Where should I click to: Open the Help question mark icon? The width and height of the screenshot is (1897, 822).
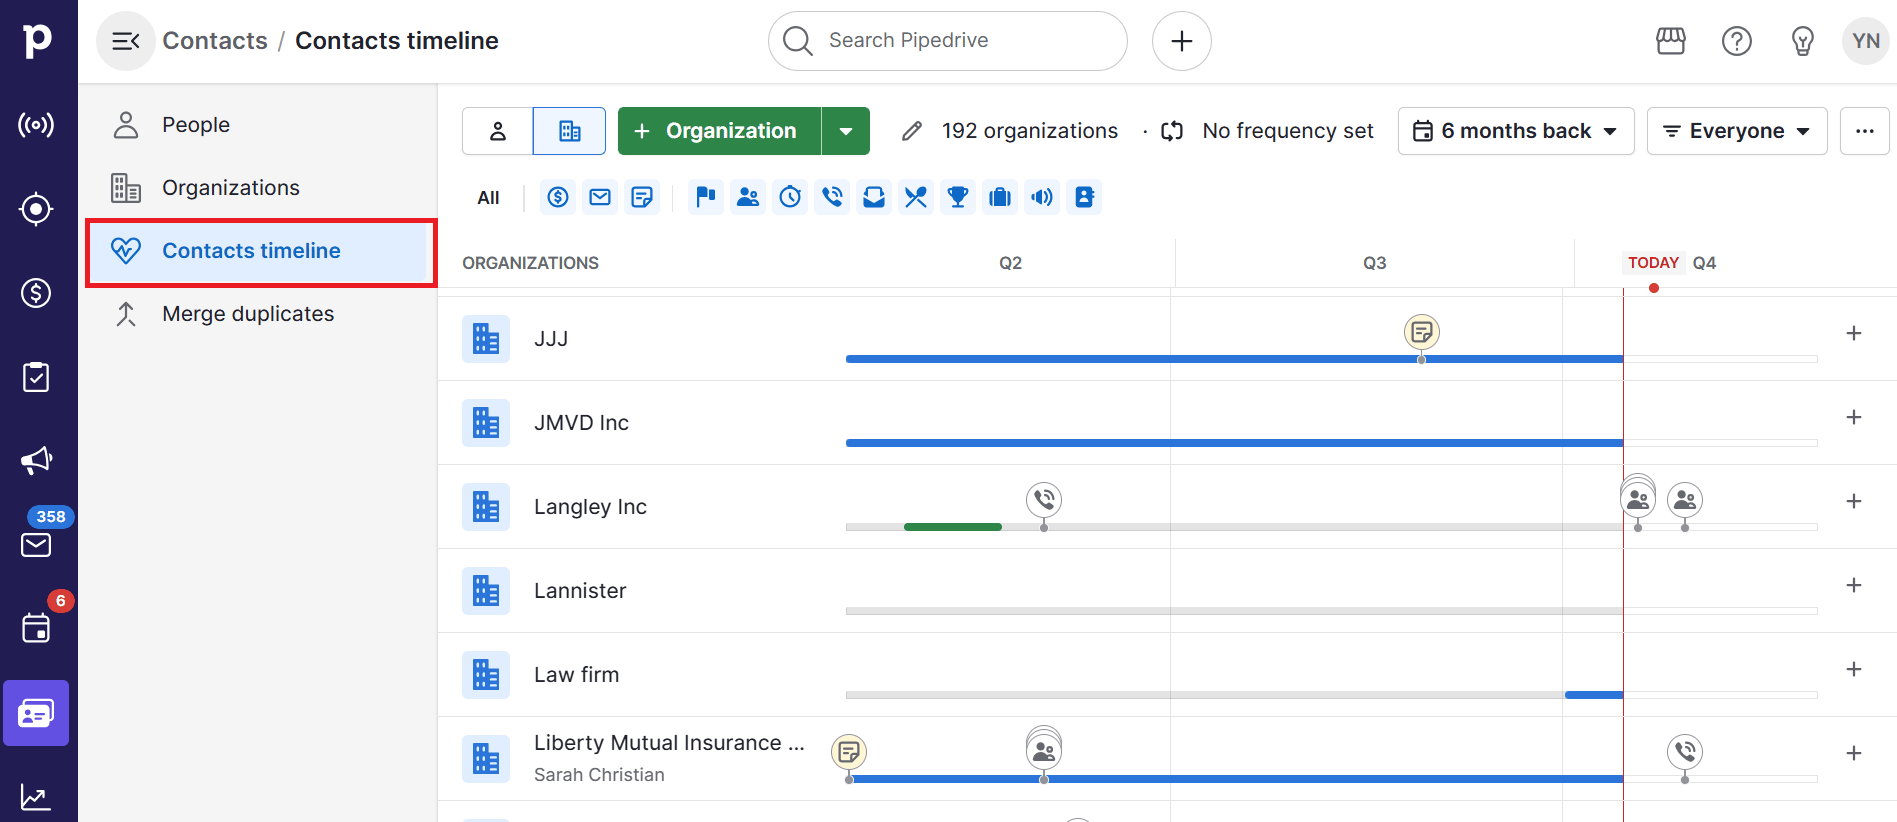tap(1737, 41)
